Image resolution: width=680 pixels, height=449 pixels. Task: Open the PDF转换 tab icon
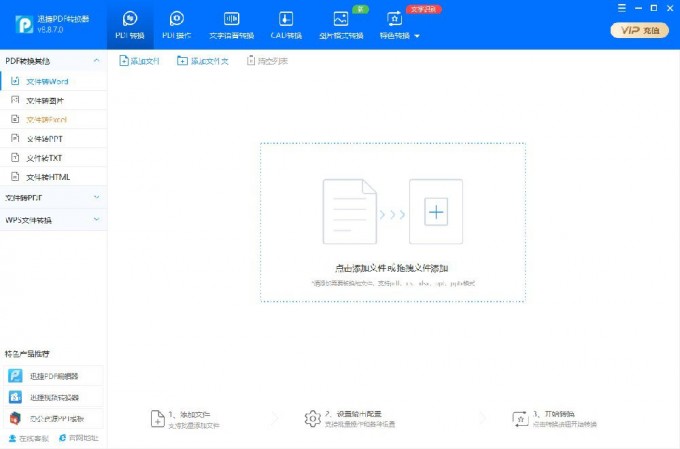click(x=130, y=19)
